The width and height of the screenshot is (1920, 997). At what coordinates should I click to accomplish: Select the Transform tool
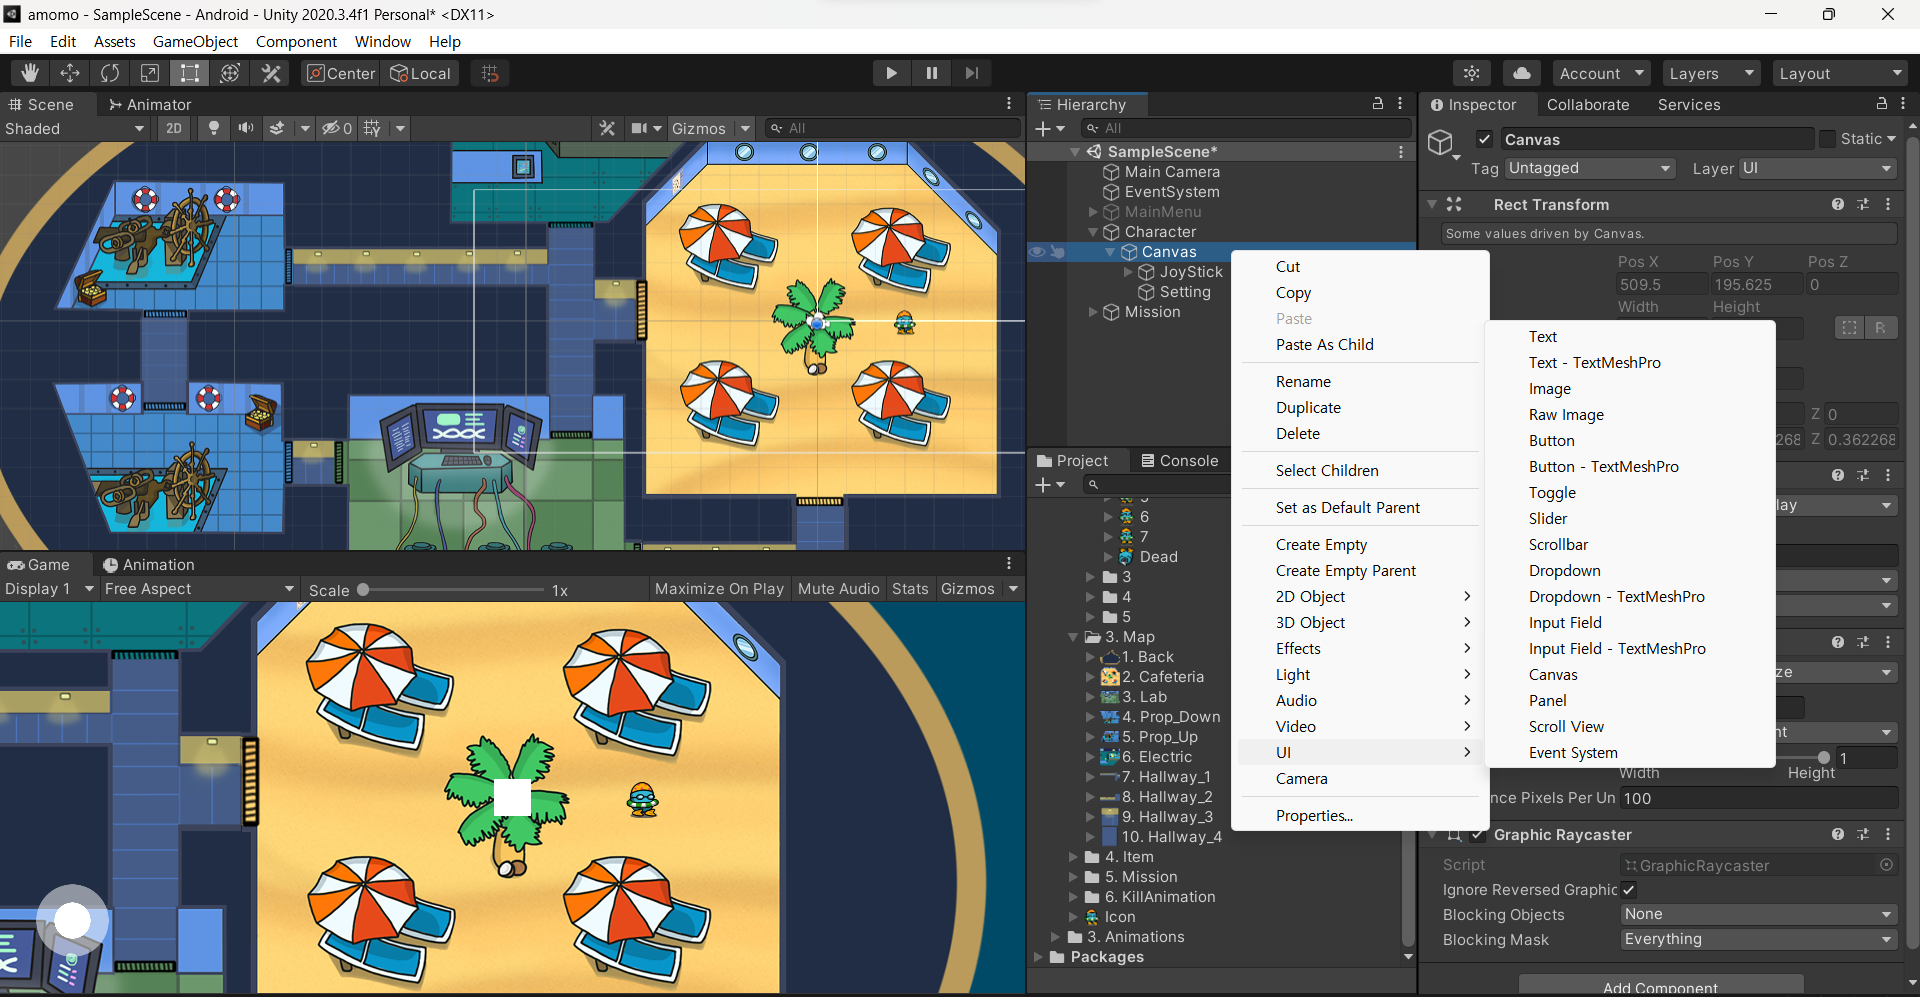click(230, 73)
